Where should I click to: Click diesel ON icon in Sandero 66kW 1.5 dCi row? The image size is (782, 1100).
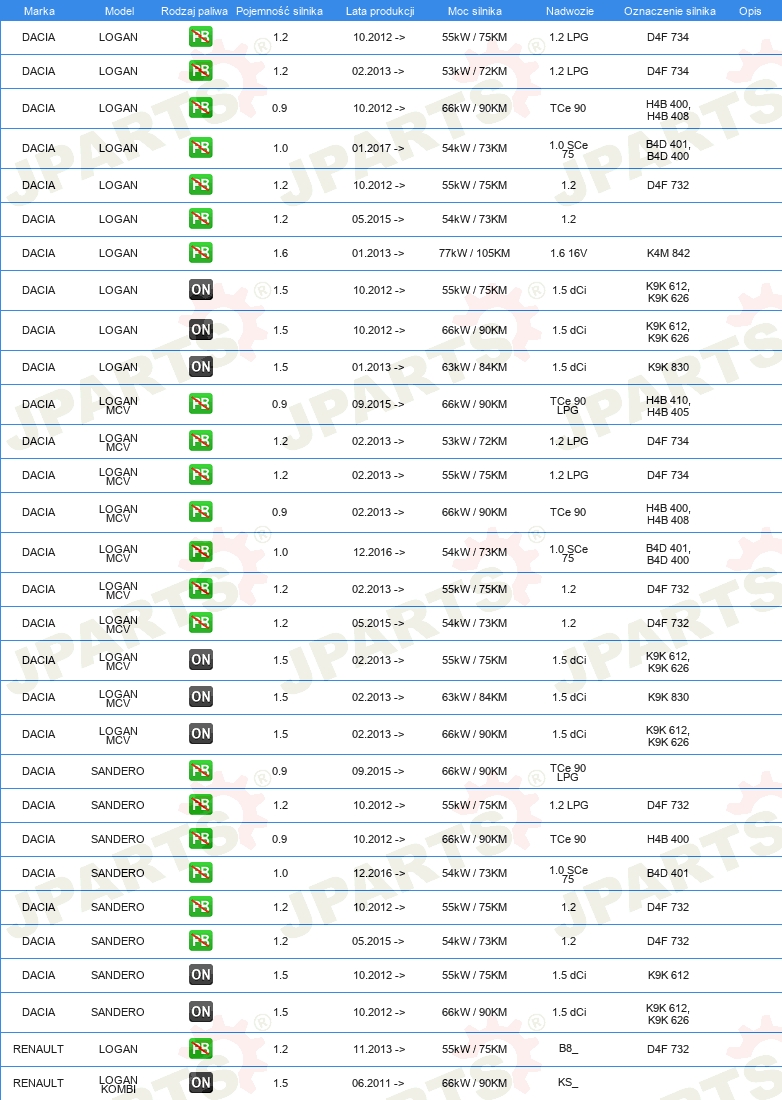pos(201,1012)
